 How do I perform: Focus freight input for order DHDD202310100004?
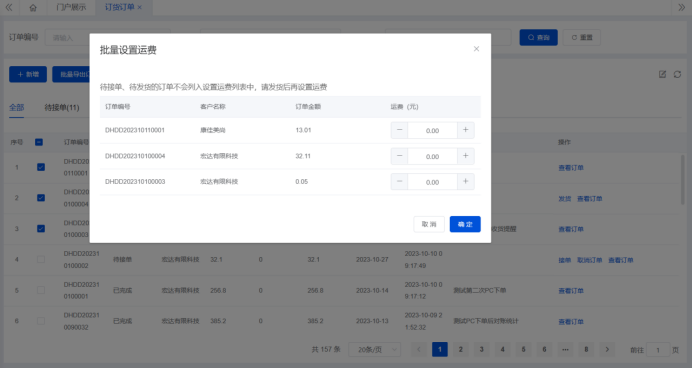click(x=432, y=156)
